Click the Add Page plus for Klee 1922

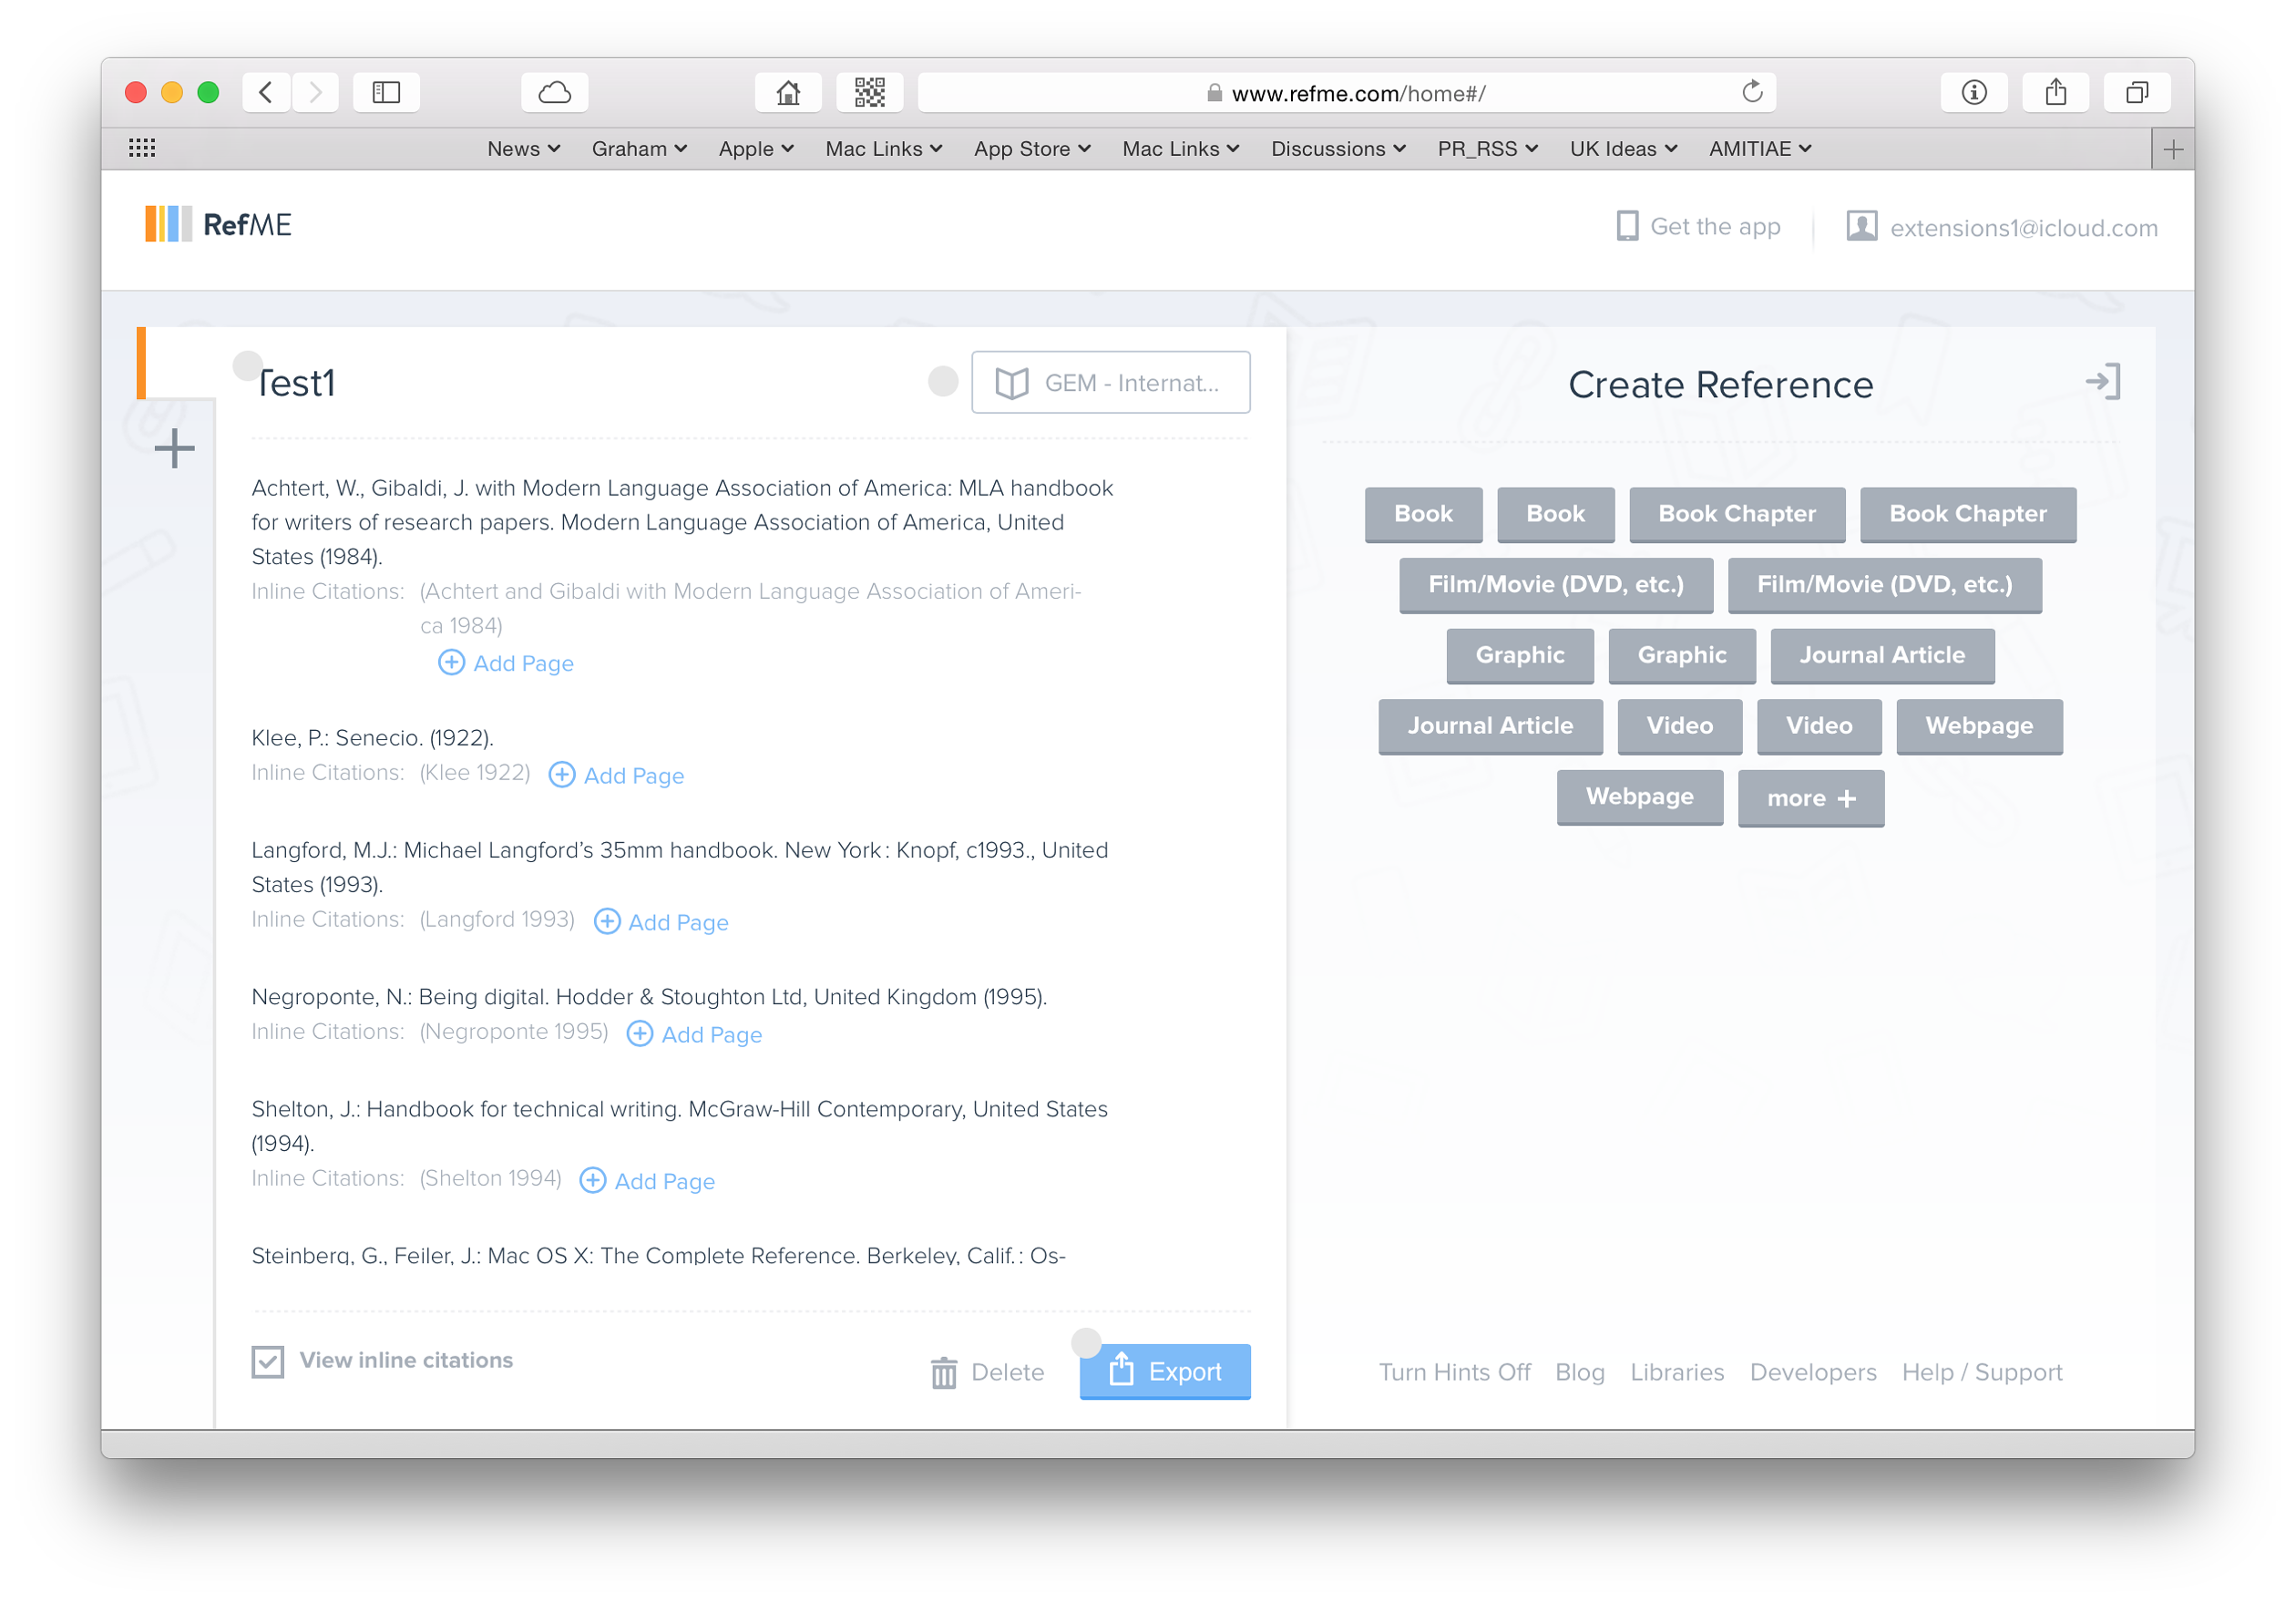[x=562, y=775]
